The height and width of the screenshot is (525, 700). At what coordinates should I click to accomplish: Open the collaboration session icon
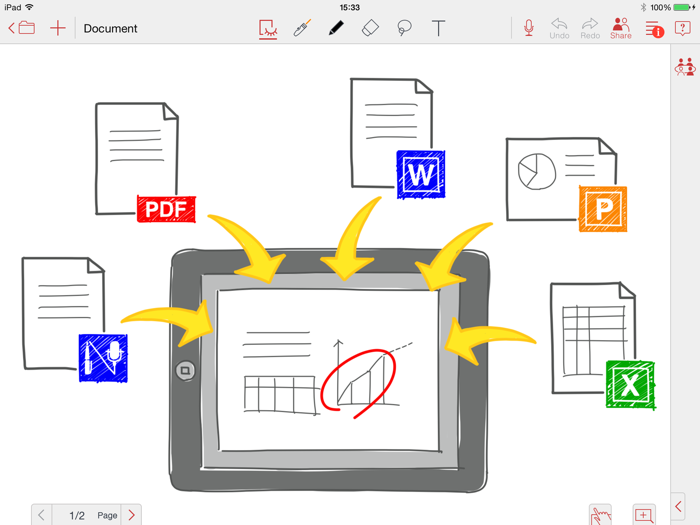click(x=685, y=67)
